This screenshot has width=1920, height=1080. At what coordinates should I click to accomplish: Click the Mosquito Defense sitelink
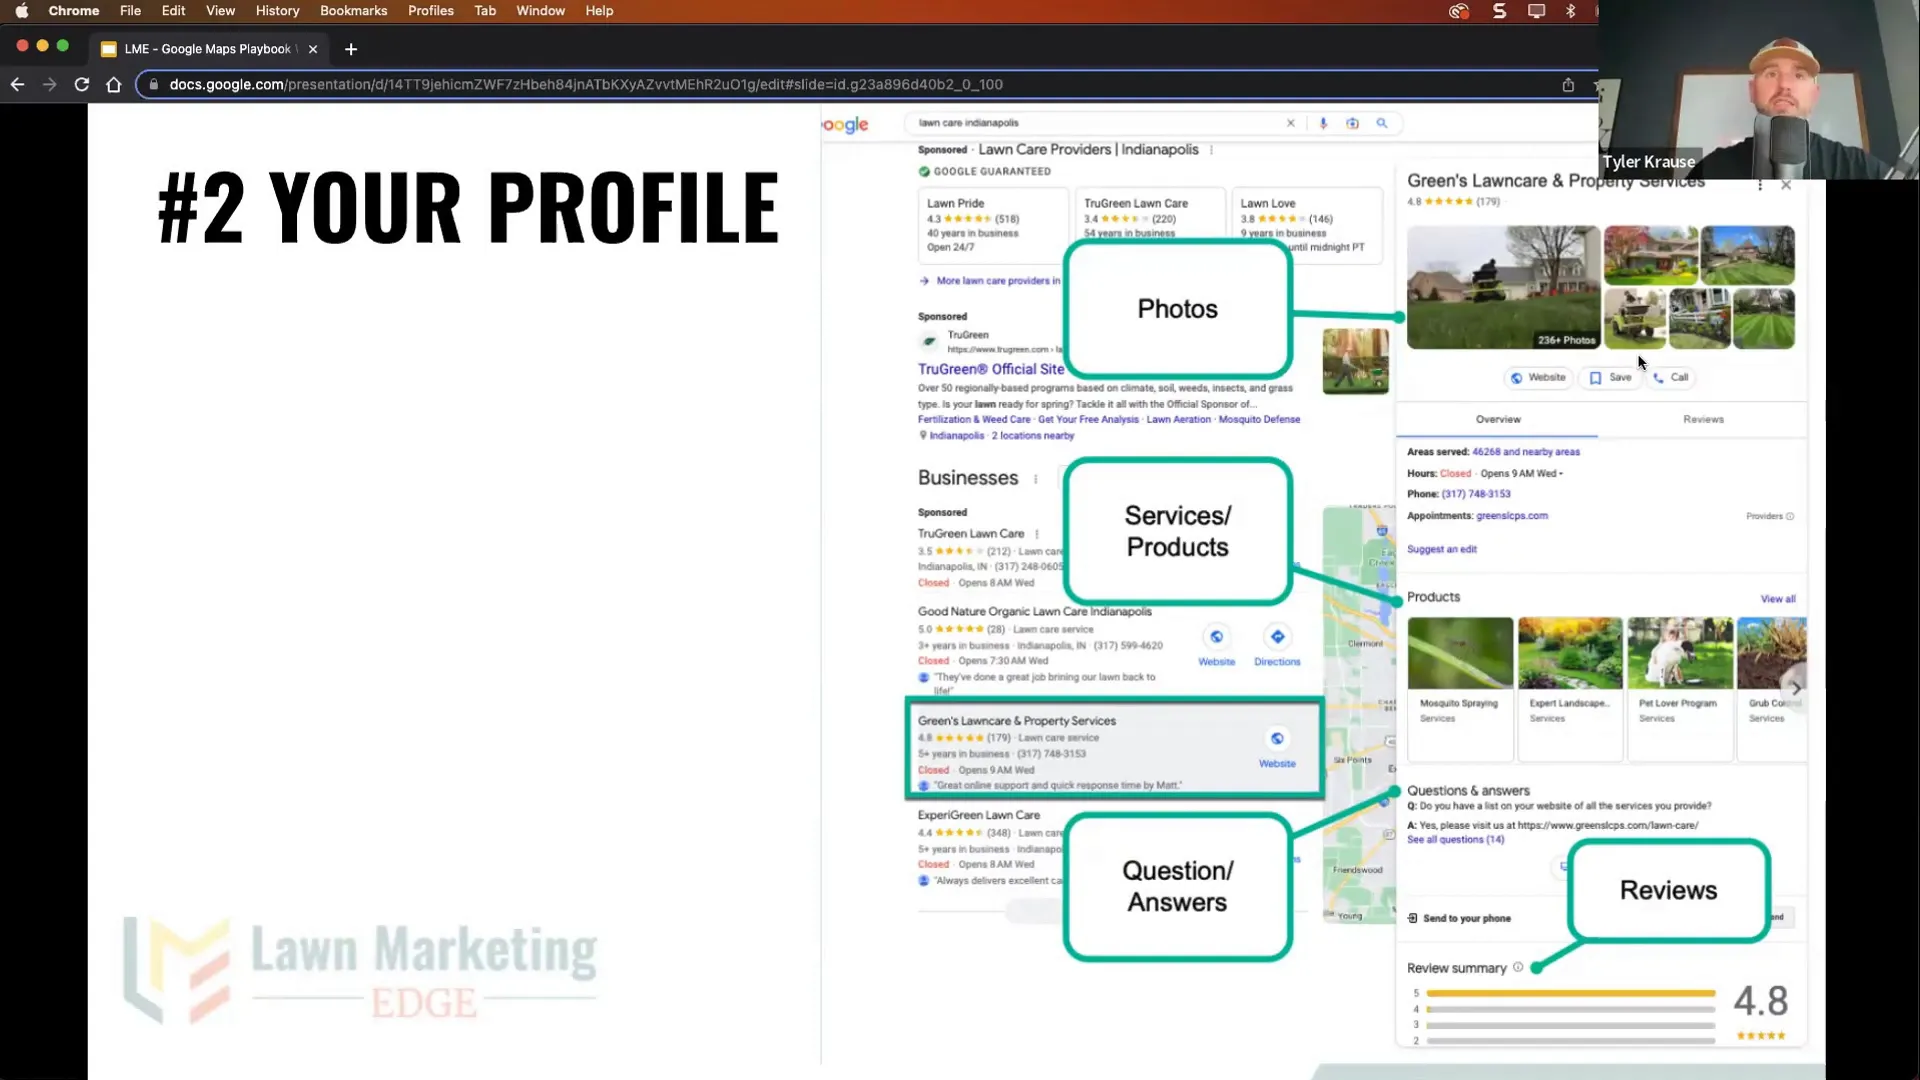1259,420
